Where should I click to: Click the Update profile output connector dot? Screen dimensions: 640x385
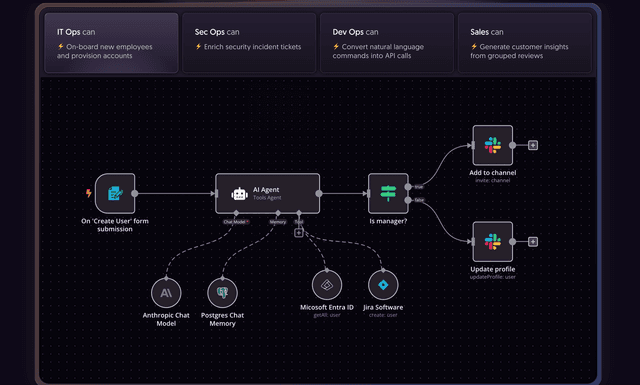click(513, 242)
